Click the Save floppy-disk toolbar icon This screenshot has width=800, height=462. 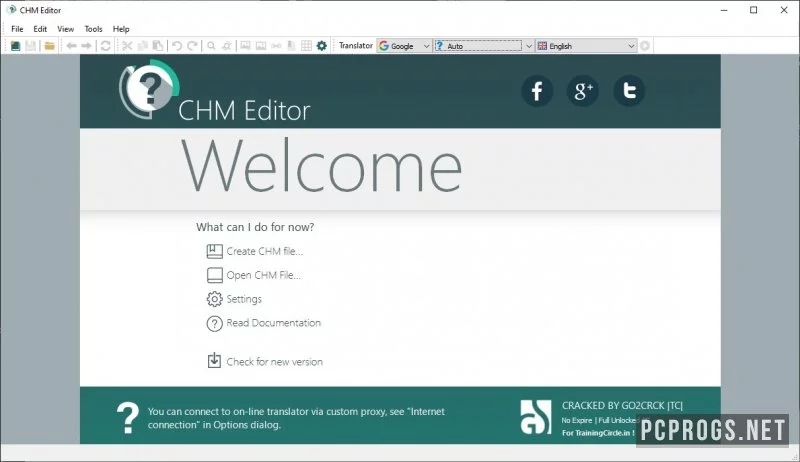point(31,46)
